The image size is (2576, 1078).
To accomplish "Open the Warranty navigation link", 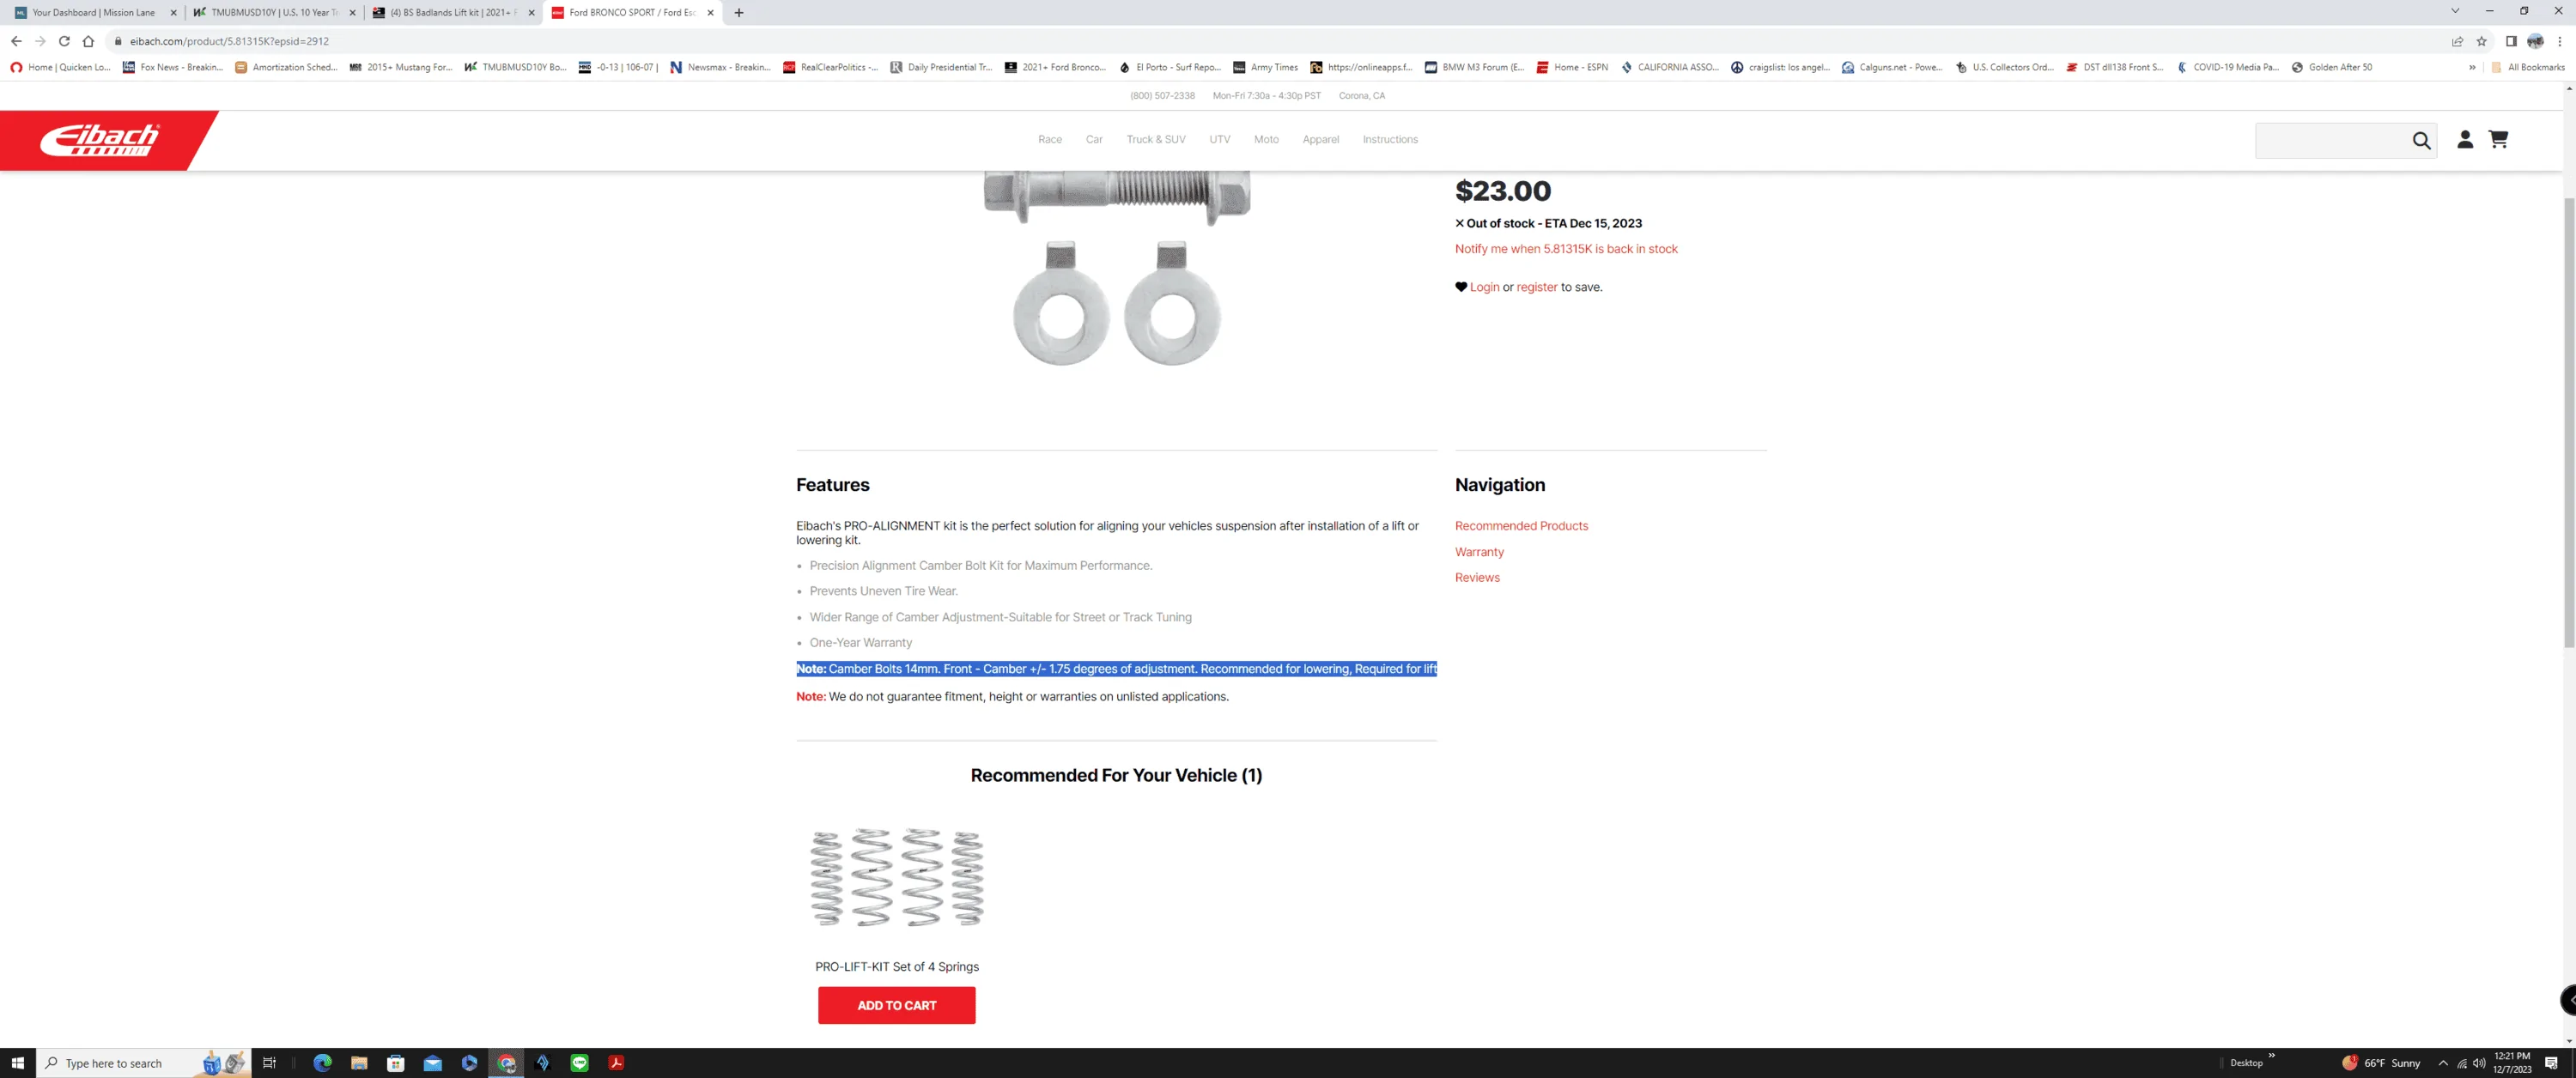I will 1479,552.
